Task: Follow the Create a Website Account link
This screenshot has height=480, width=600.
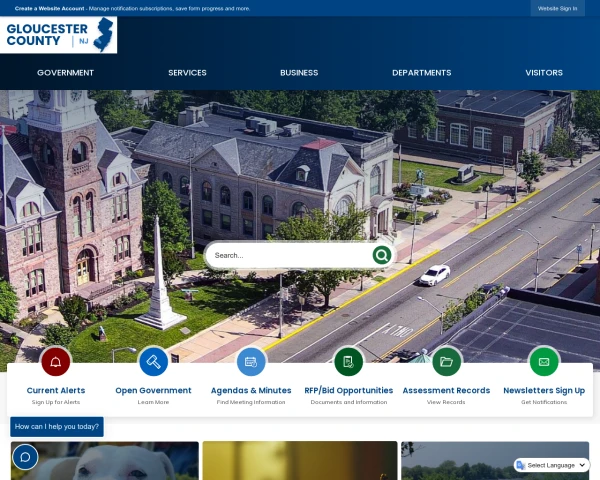Action: [50, 8]
